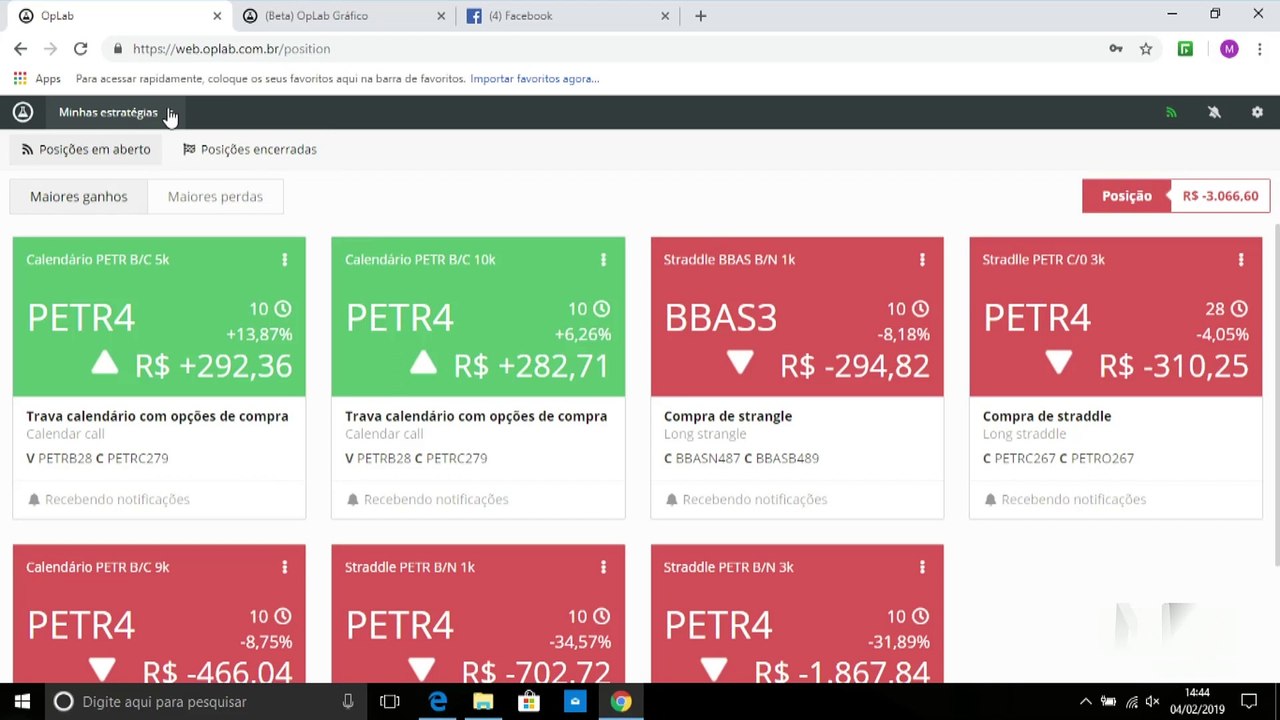The height and width of the screenshot is (720, 1280).
Task: Toggle notifications on Compra de straddle card
Action: click(1065, 499)
